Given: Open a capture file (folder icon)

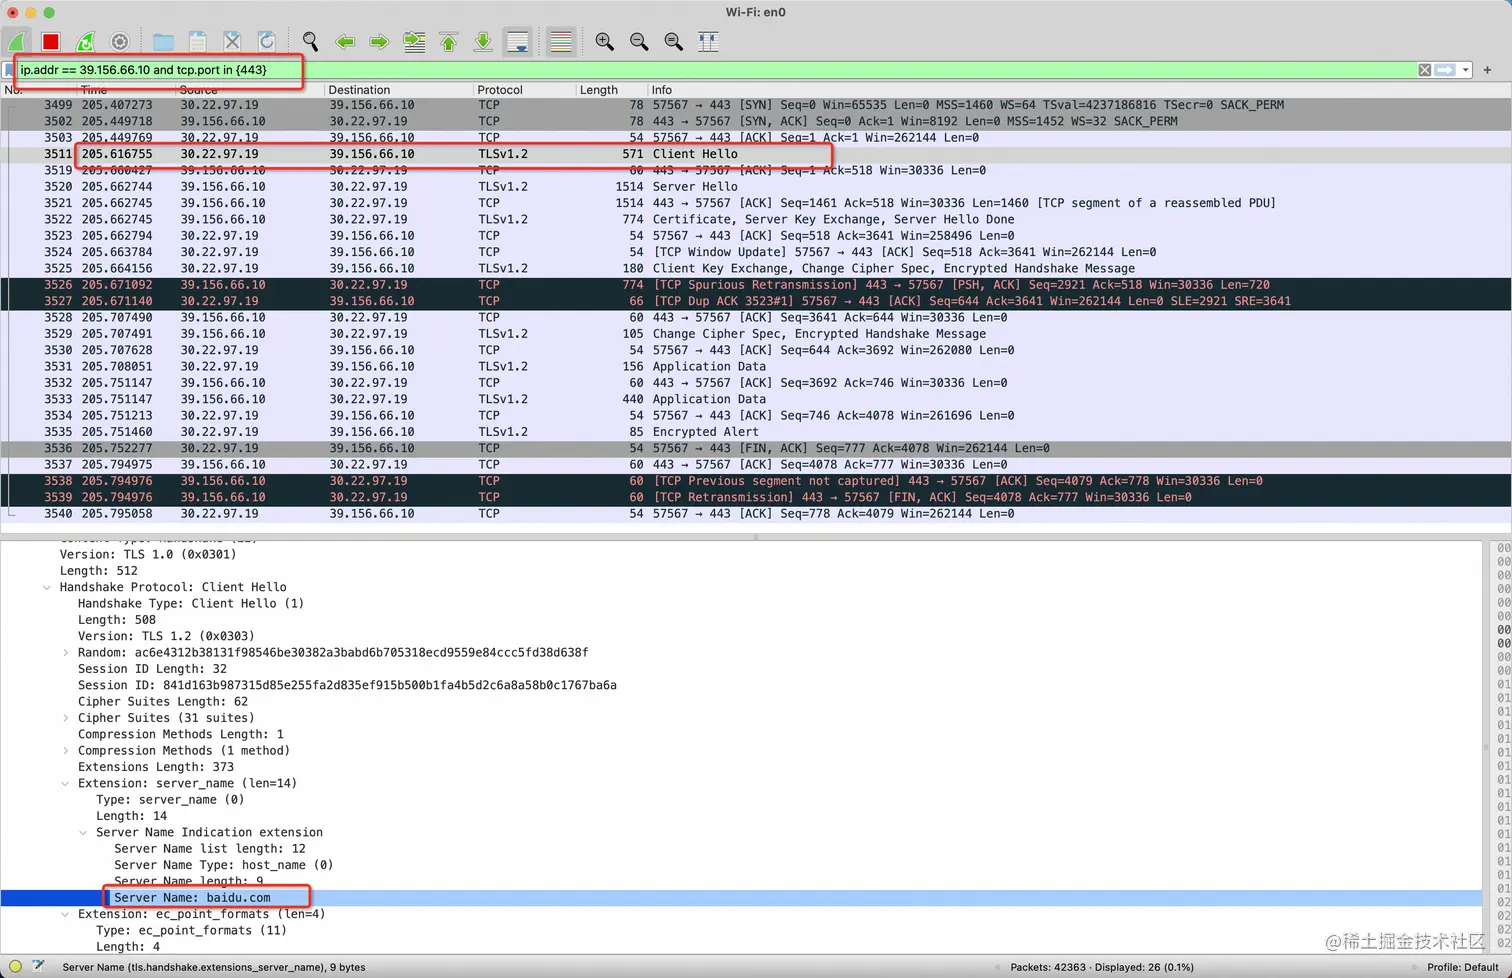Looking at the screenshot, I should 163,42.
